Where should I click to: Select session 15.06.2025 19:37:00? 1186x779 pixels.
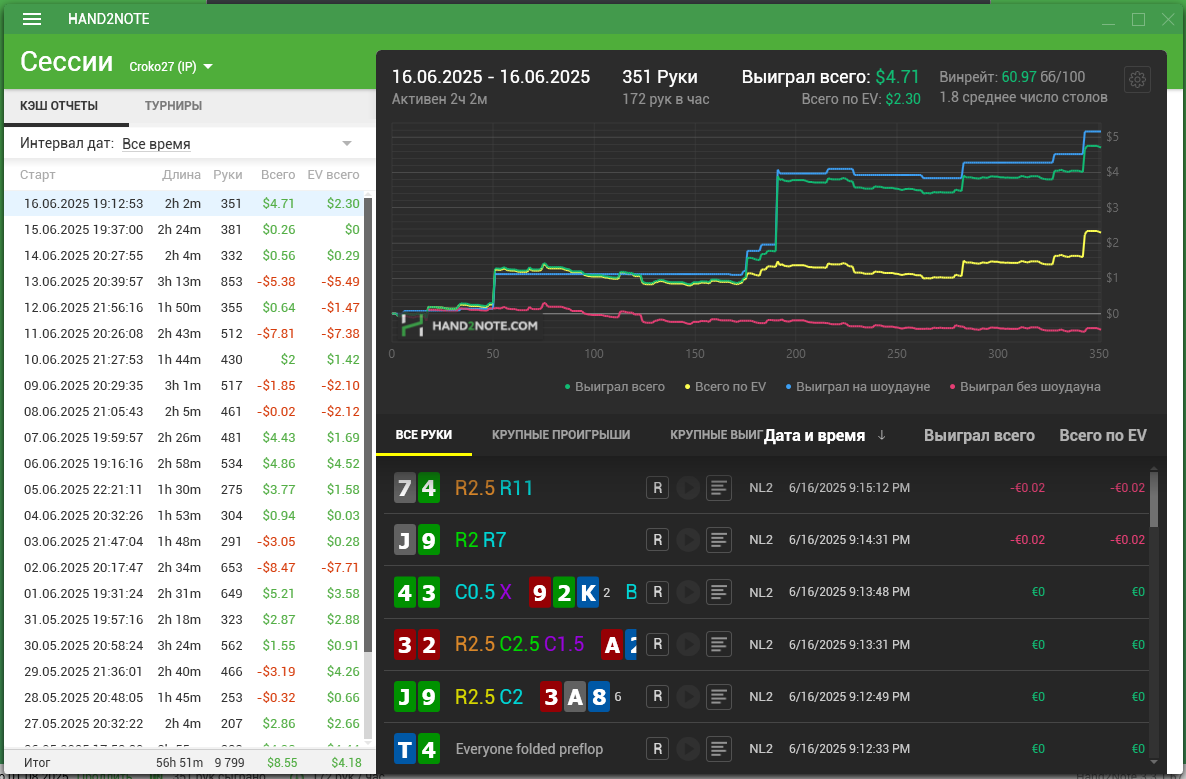point(184,229)
